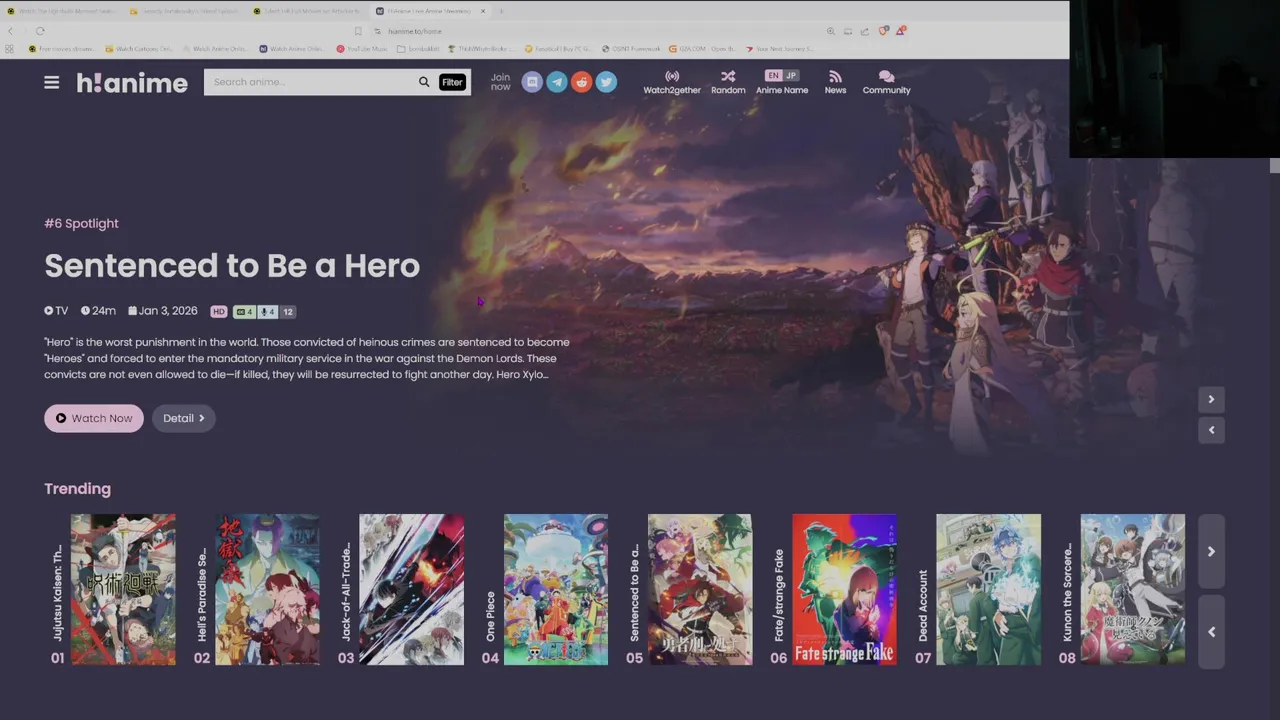Open the G2A.COM bookmark
The image size is (1280, 720).
tap(702, 48)
